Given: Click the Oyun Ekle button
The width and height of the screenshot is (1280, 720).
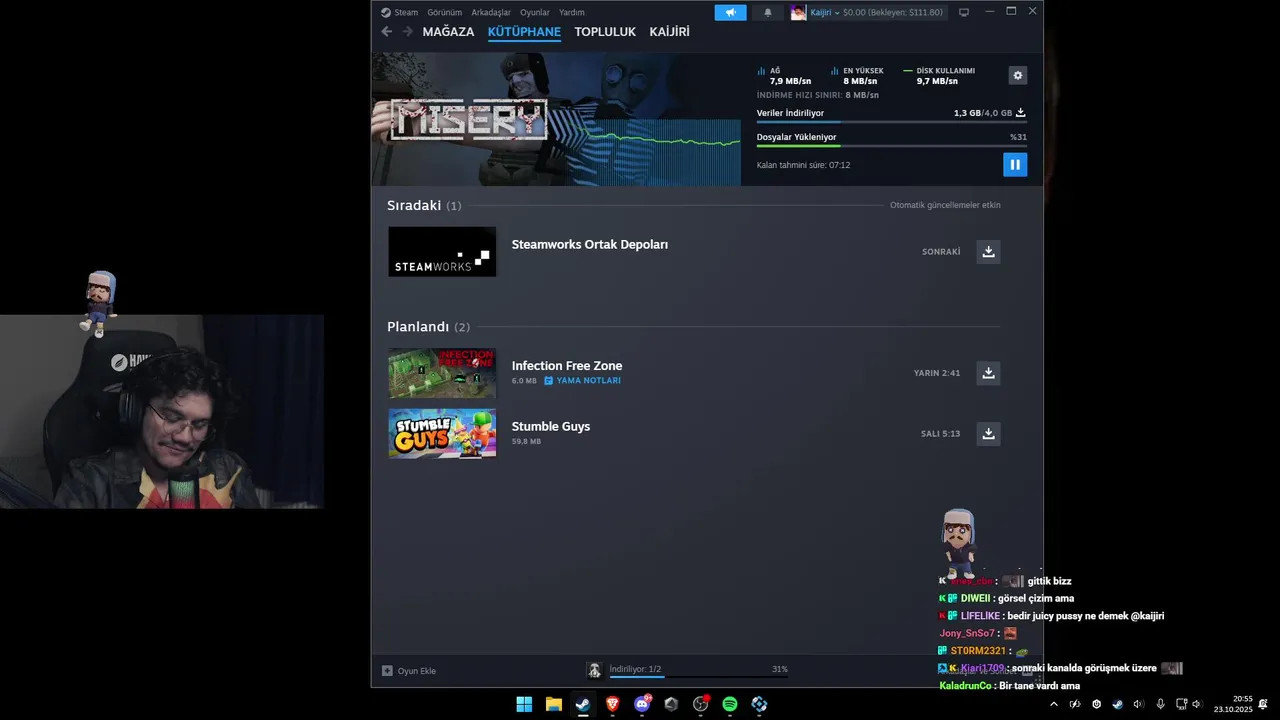Looking at the screenshot, I should [409, 671].
